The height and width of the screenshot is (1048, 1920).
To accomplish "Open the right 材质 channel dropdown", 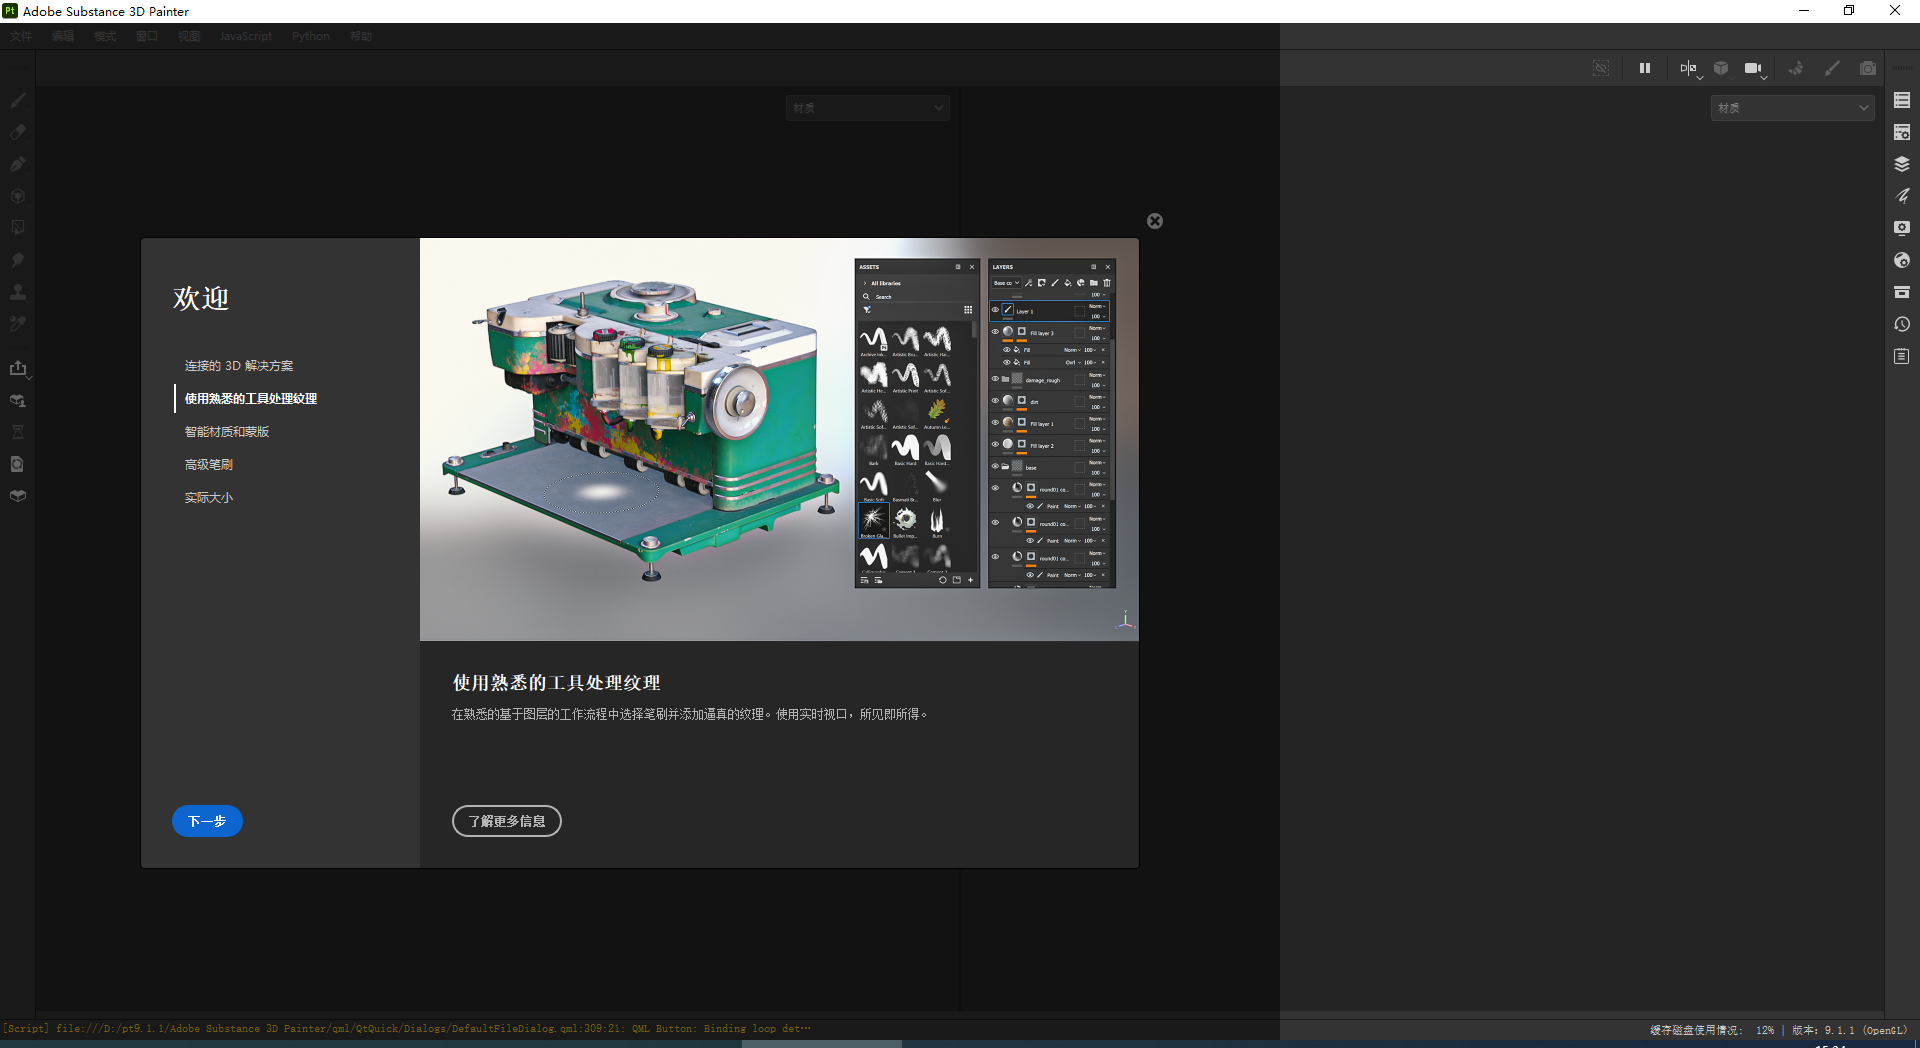I will (x=1792, y=108).
